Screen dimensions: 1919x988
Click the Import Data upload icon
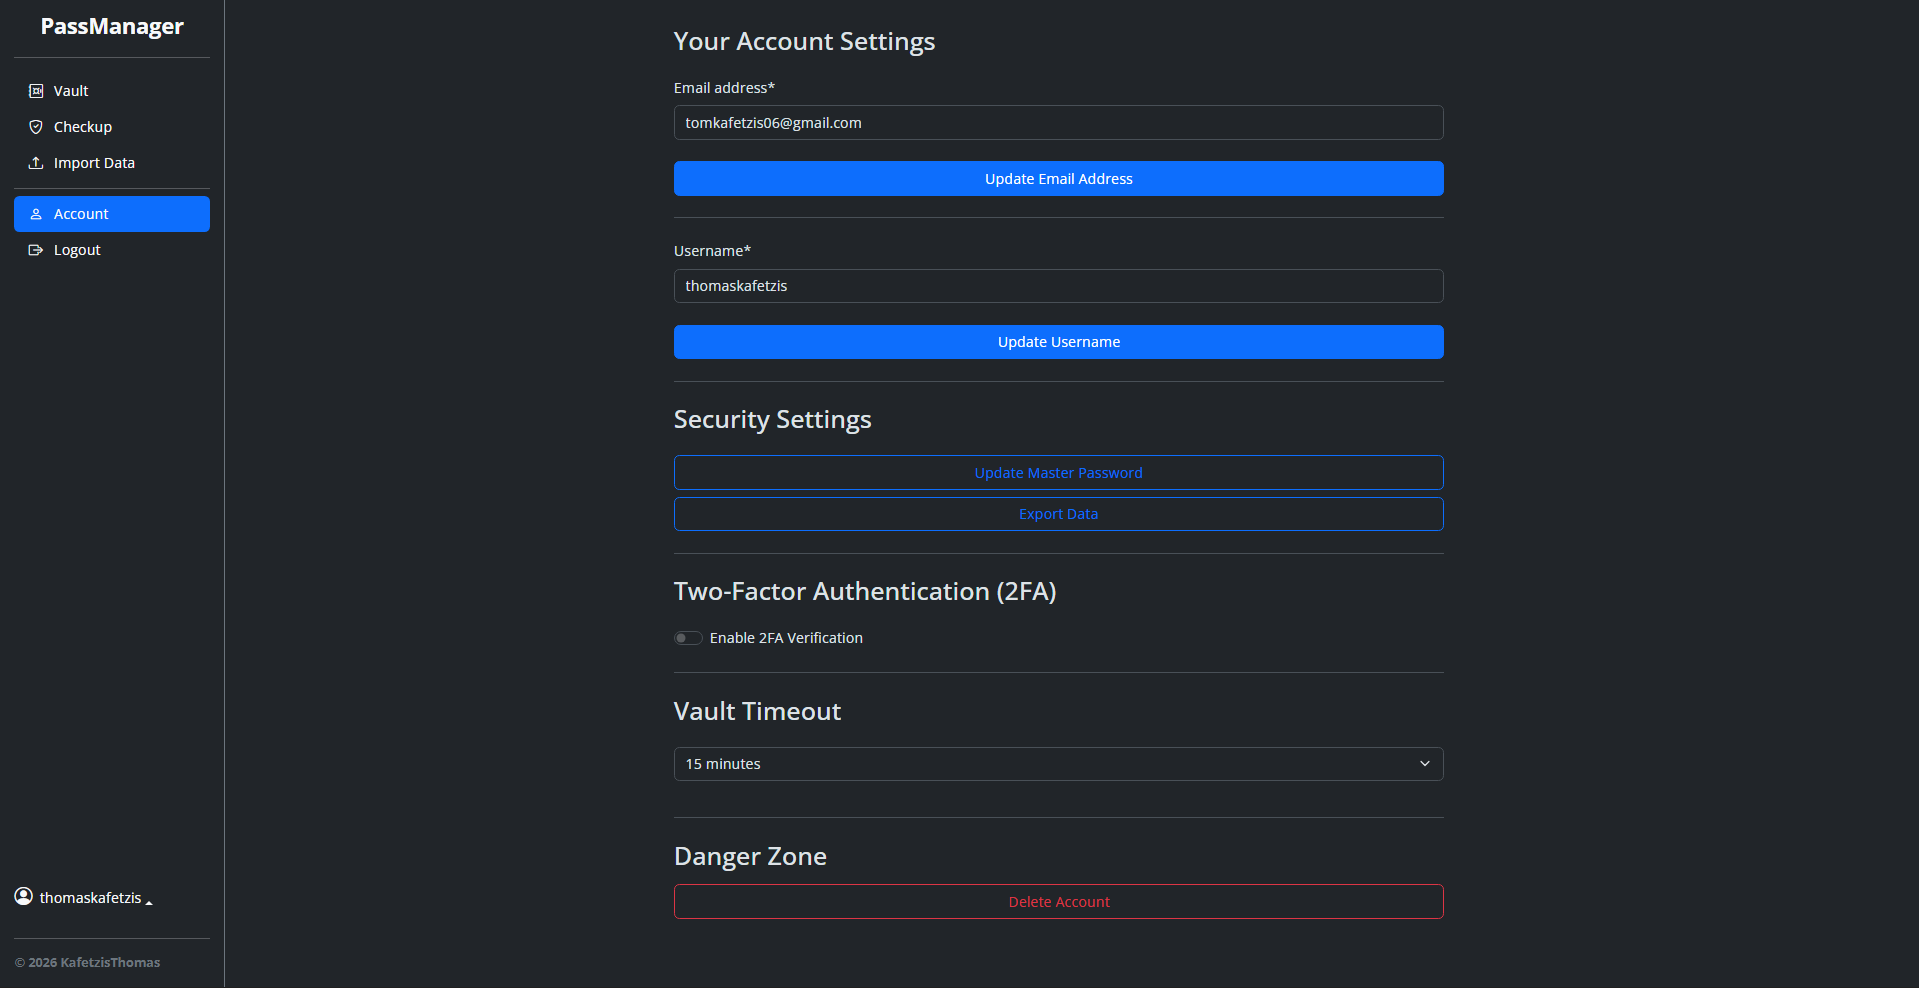pos(36,163)
